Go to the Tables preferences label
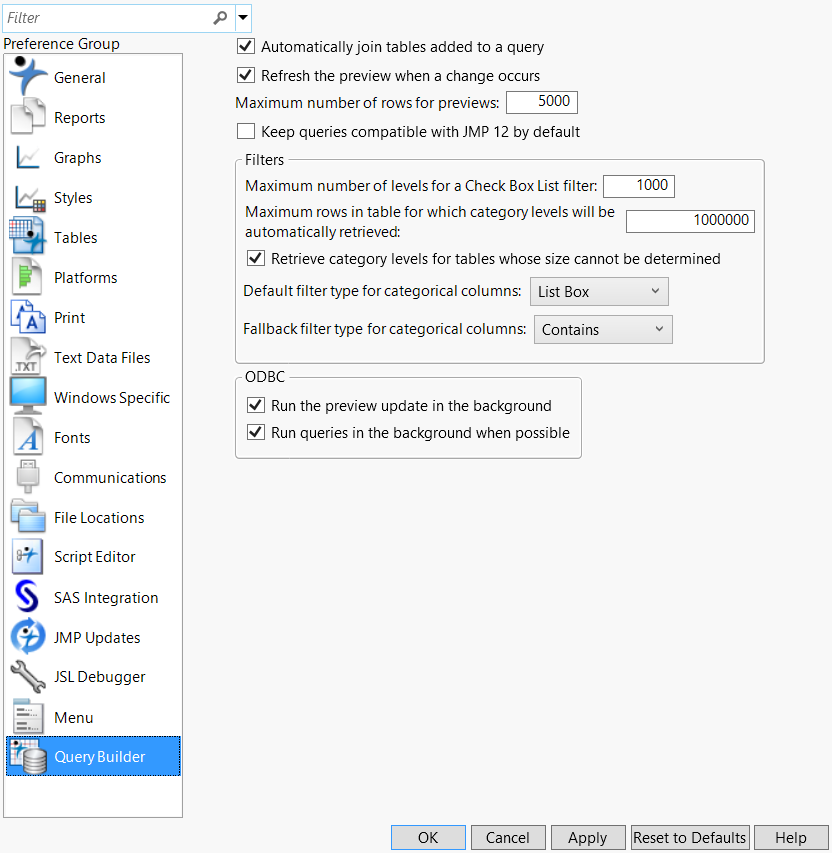The image size is (832, 853). pyautogui.click(x=76, y=238)
